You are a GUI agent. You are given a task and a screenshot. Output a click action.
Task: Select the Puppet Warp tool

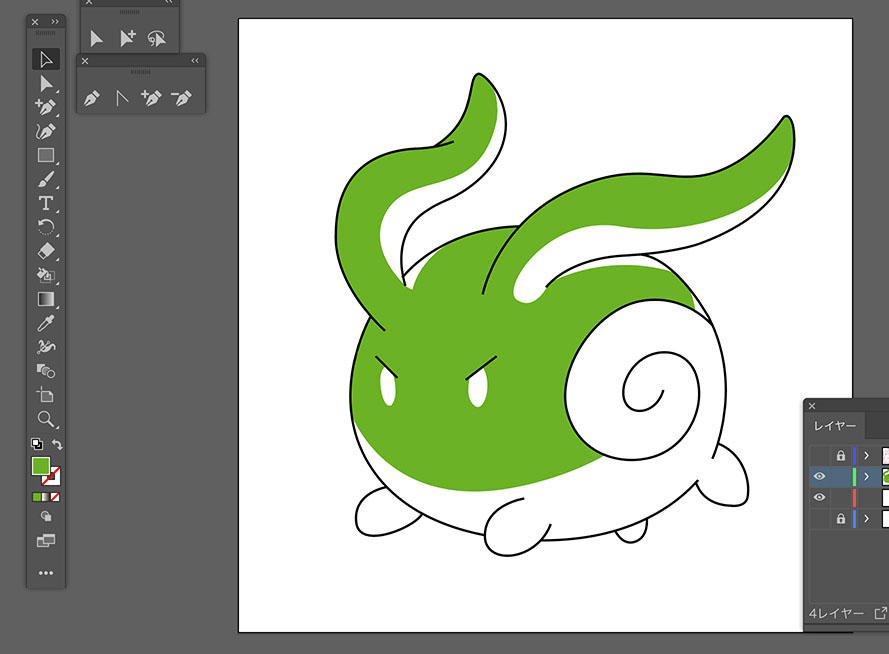(x=46, y=347)
